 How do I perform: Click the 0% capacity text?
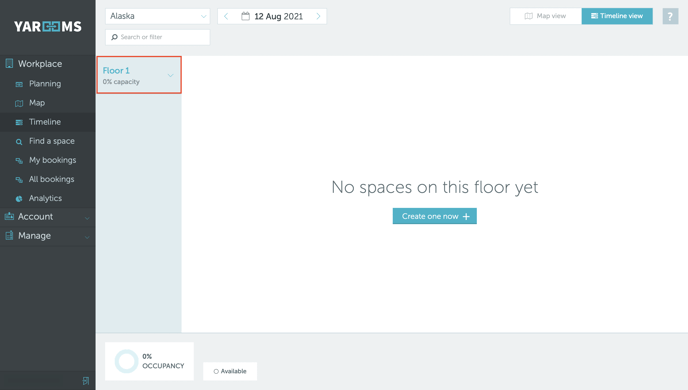tap(121, 82)
